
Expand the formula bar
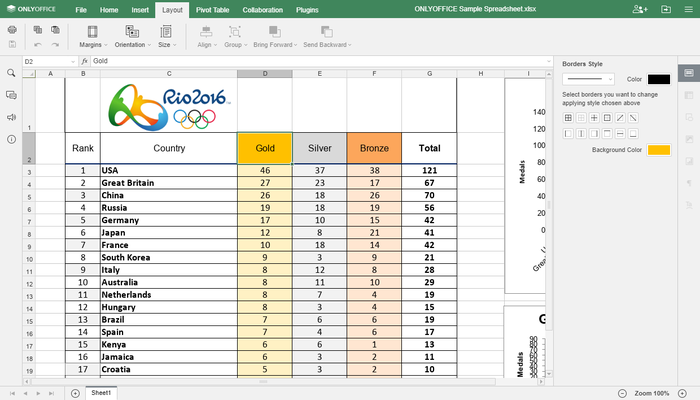coord(549,61)
